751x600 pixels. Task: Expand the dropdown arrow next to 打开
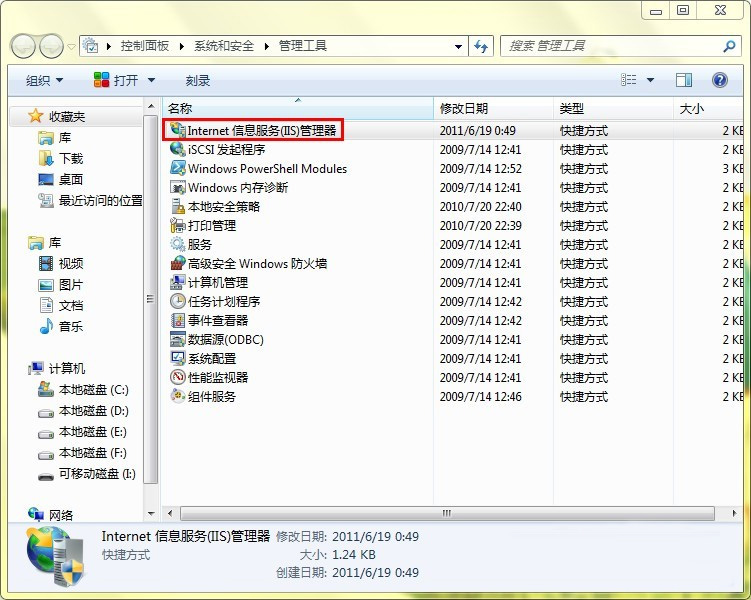(152, 80)
